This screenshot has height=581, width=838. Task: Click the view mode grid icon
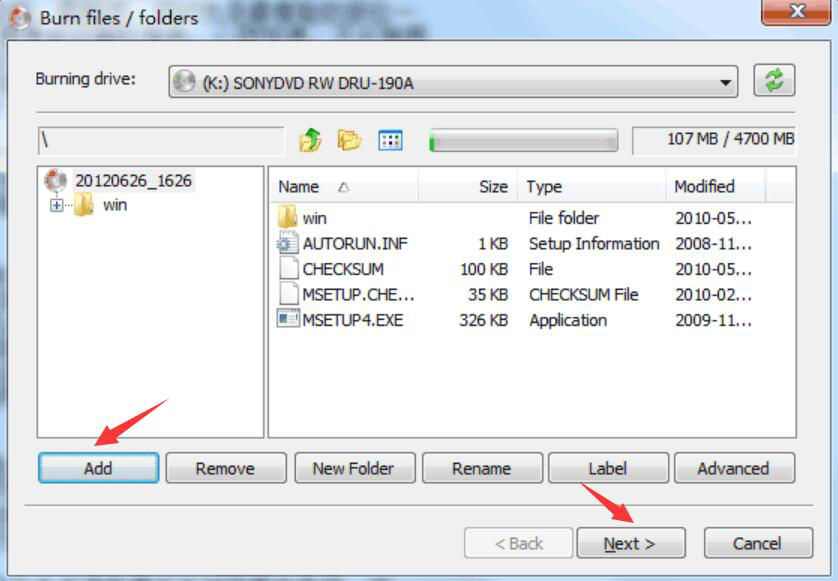coord(390,141)
